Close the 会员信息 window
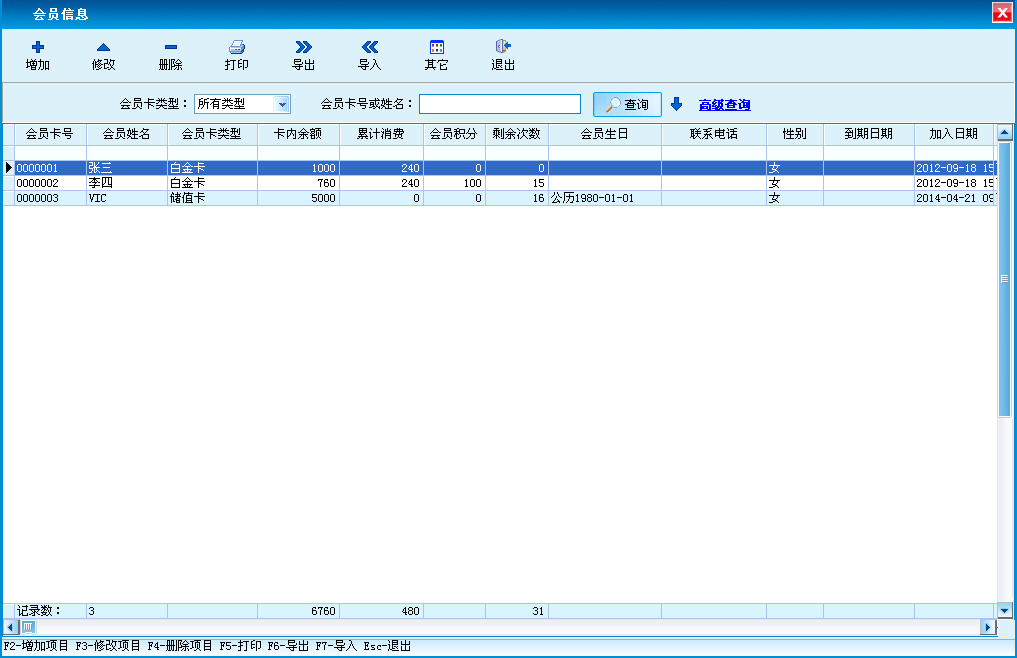1017x658 pixels. click(1000, 13)
